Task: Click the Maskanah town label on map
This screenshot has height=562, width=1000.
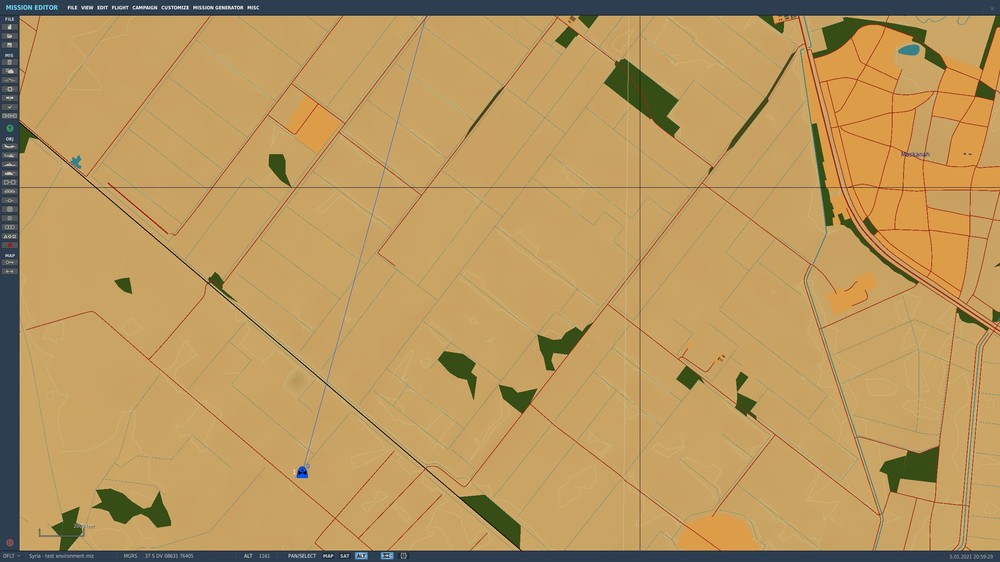Action: [x=915, y=154]
